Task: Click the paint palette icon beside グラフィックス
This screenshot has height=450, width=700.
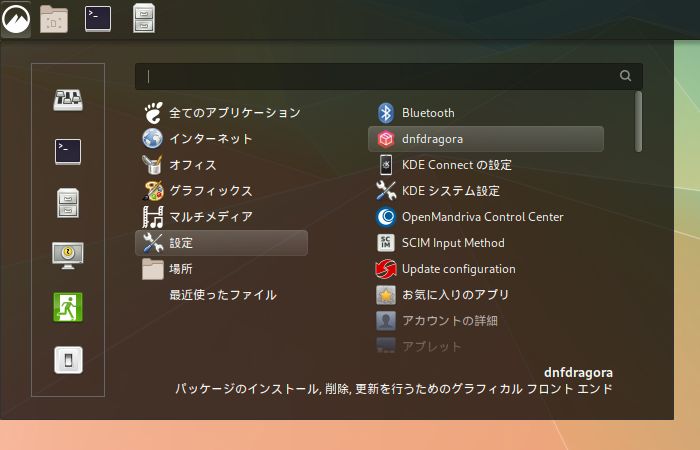Action: coord(153,191)
